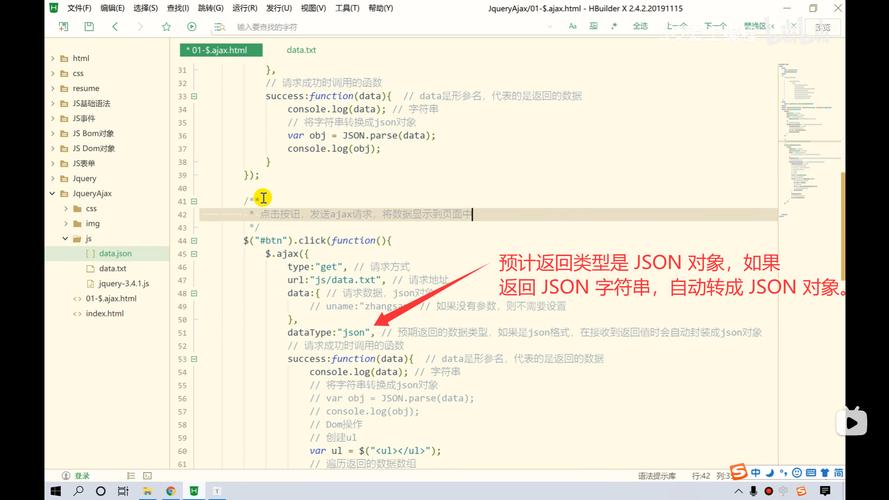
Task: Switch to the data.txt tab
Action: click(x=301, y=50)
